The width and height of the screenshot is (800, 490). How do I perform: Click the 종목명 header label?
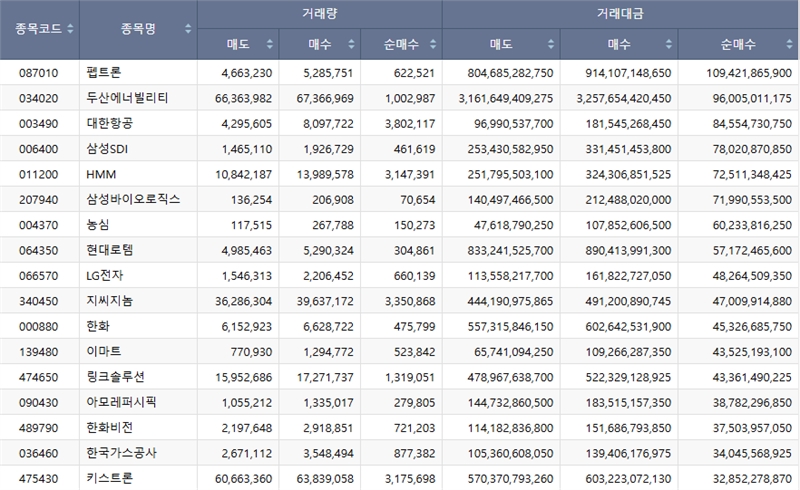(138, 29)
